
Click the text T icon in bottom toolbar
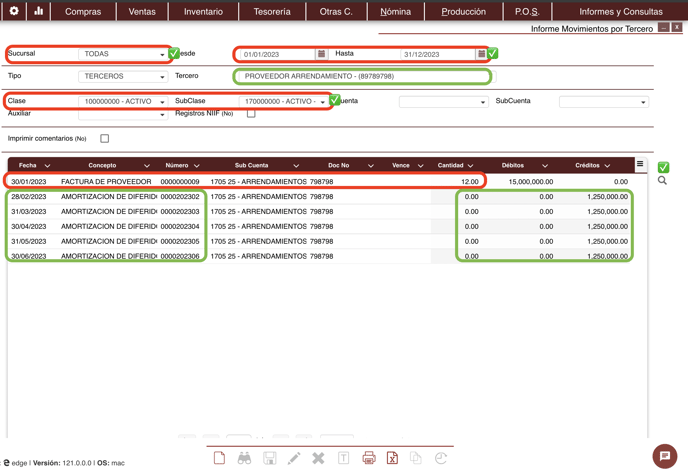pos(344,458)
